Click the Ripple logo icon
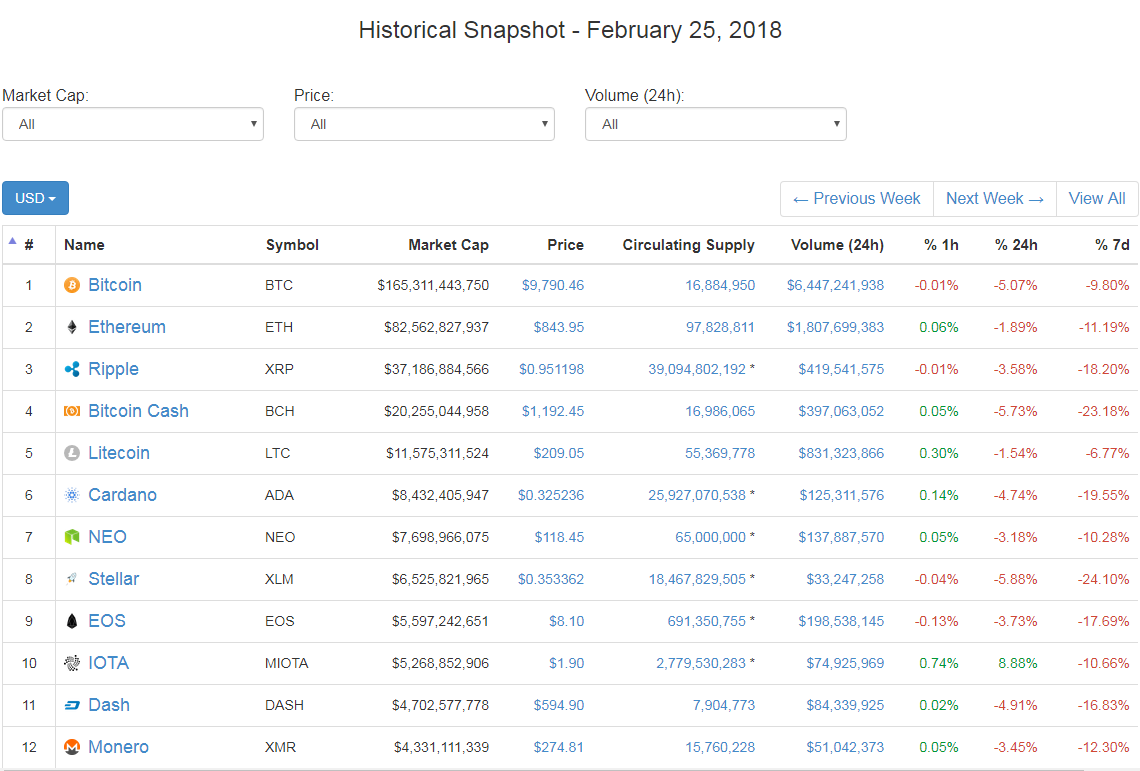 click(71, 369)
